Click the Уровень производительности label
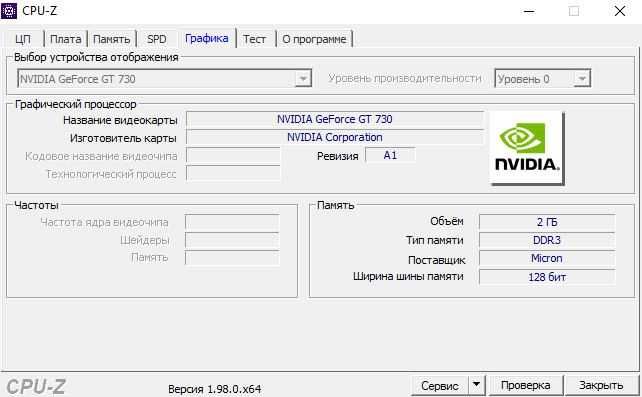This screenshot has height=397, width=642. tap(405, 78)
